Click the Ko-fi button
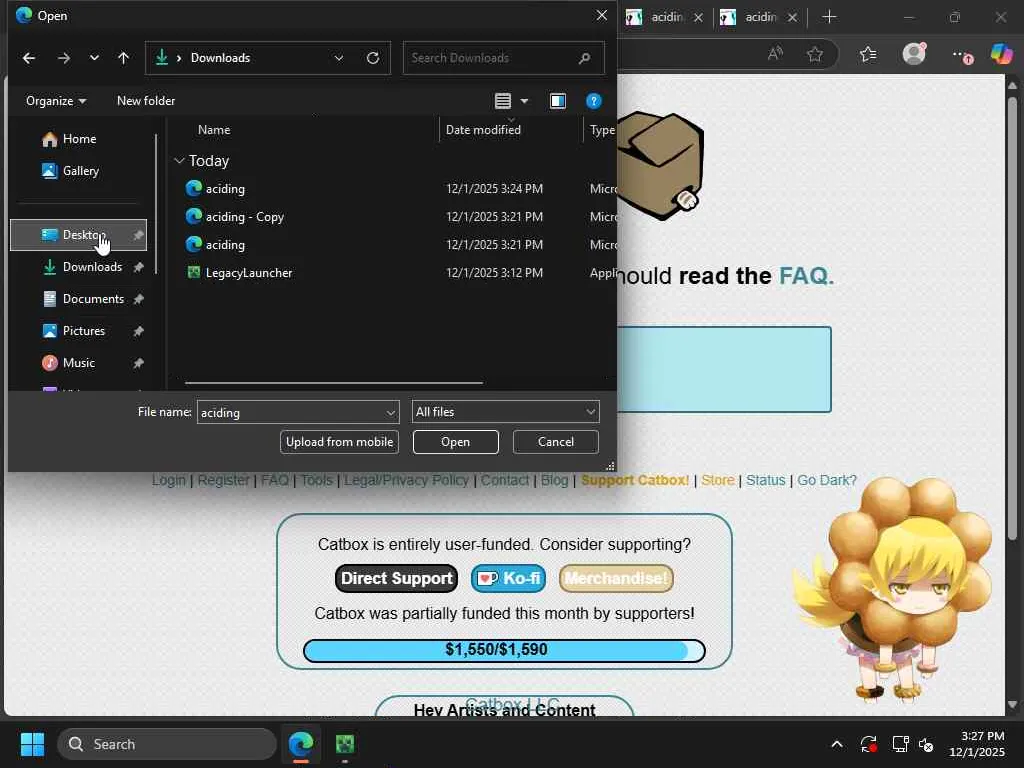The width and height of the screenshot is (1024, 768). (x=508, y=579)
